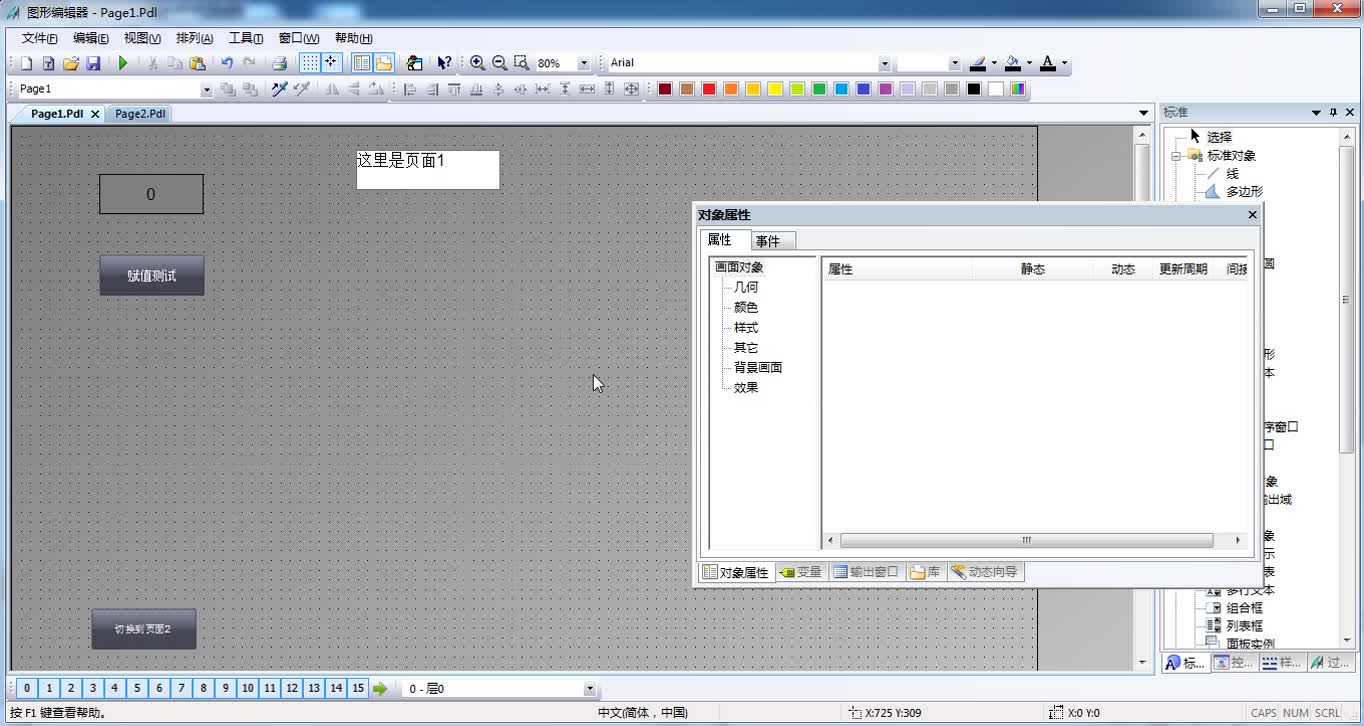The image size is (1364, 726).
Task: Paste with the clipboard toolbar icon
Action: click(197, 63)
